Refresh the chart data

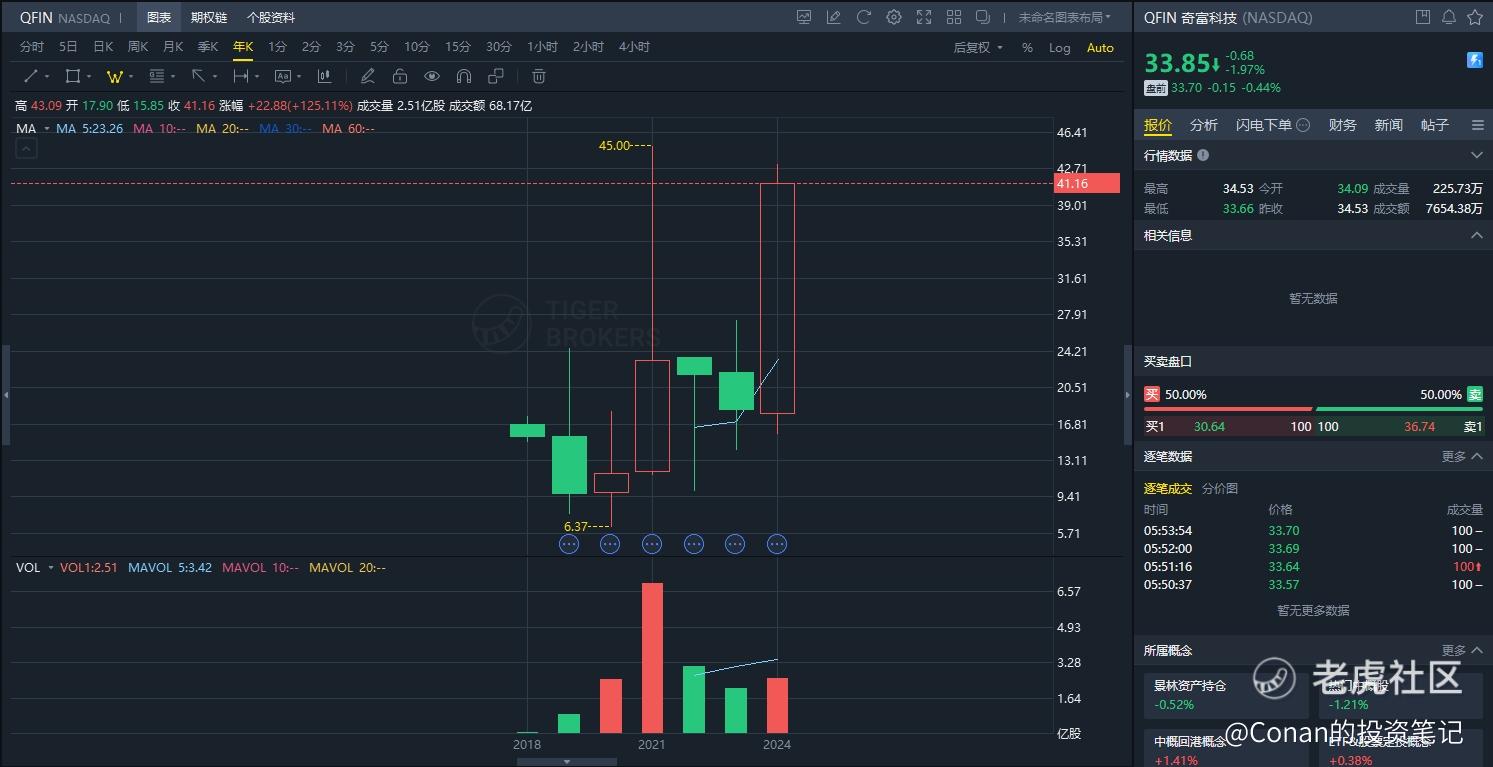[x=864, y=17]
